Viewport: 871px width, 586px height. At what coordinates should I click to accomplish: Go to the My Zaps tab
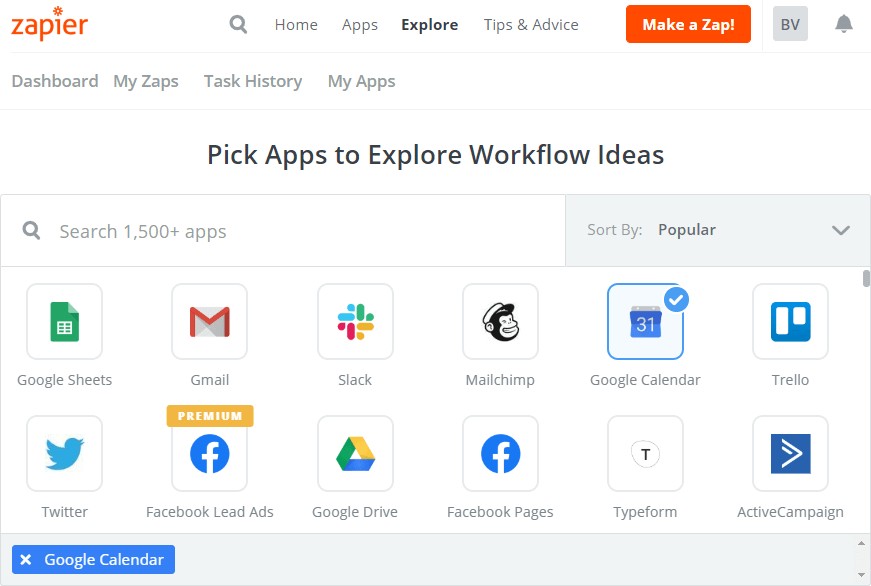[146, 82]
